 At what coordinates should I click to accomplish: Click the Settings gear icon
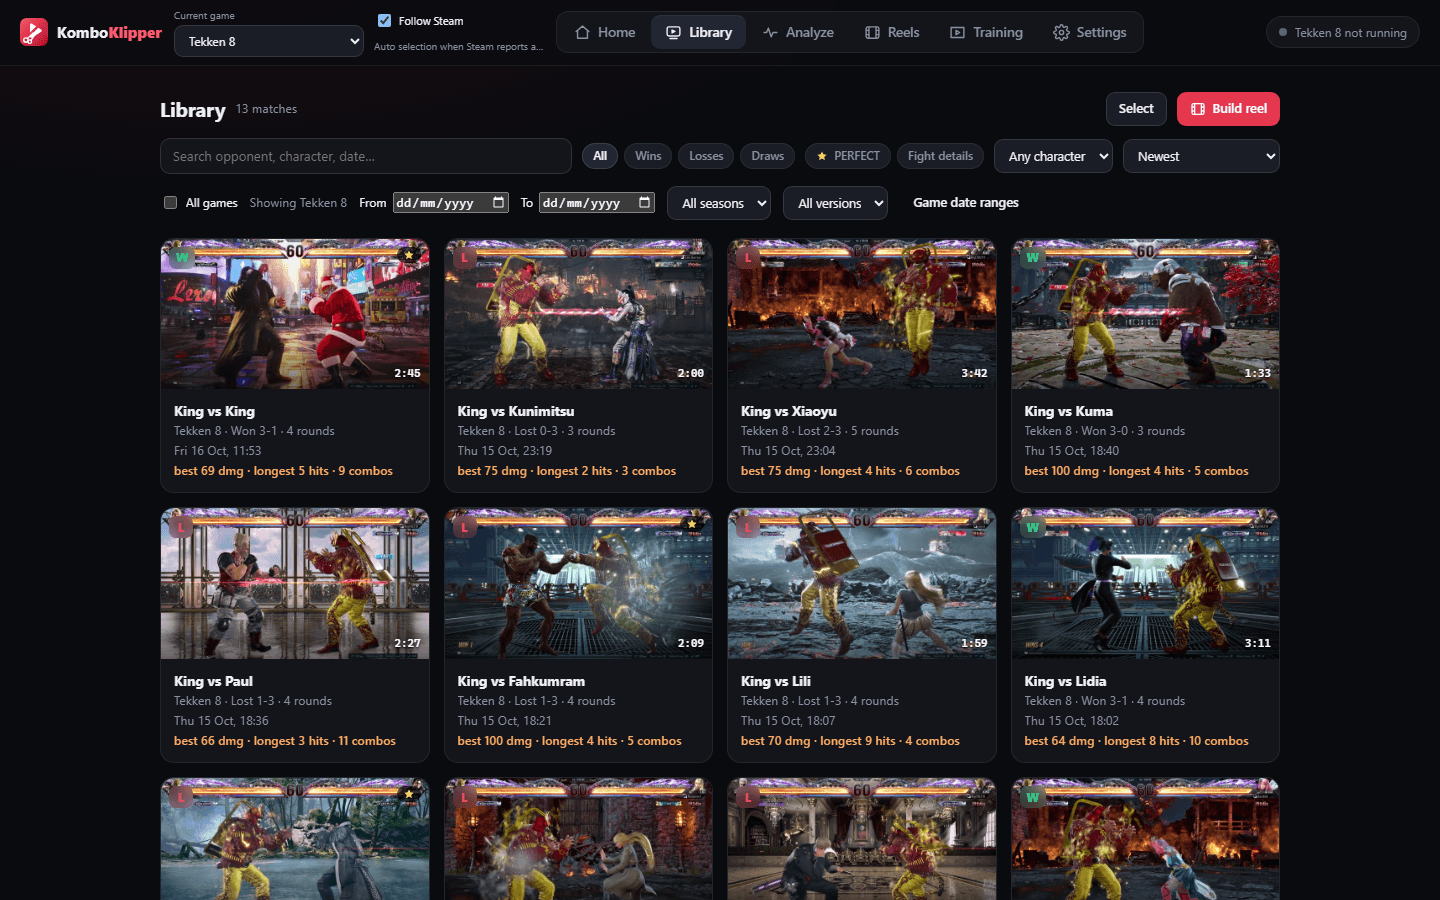click(x=1061, y=32)
